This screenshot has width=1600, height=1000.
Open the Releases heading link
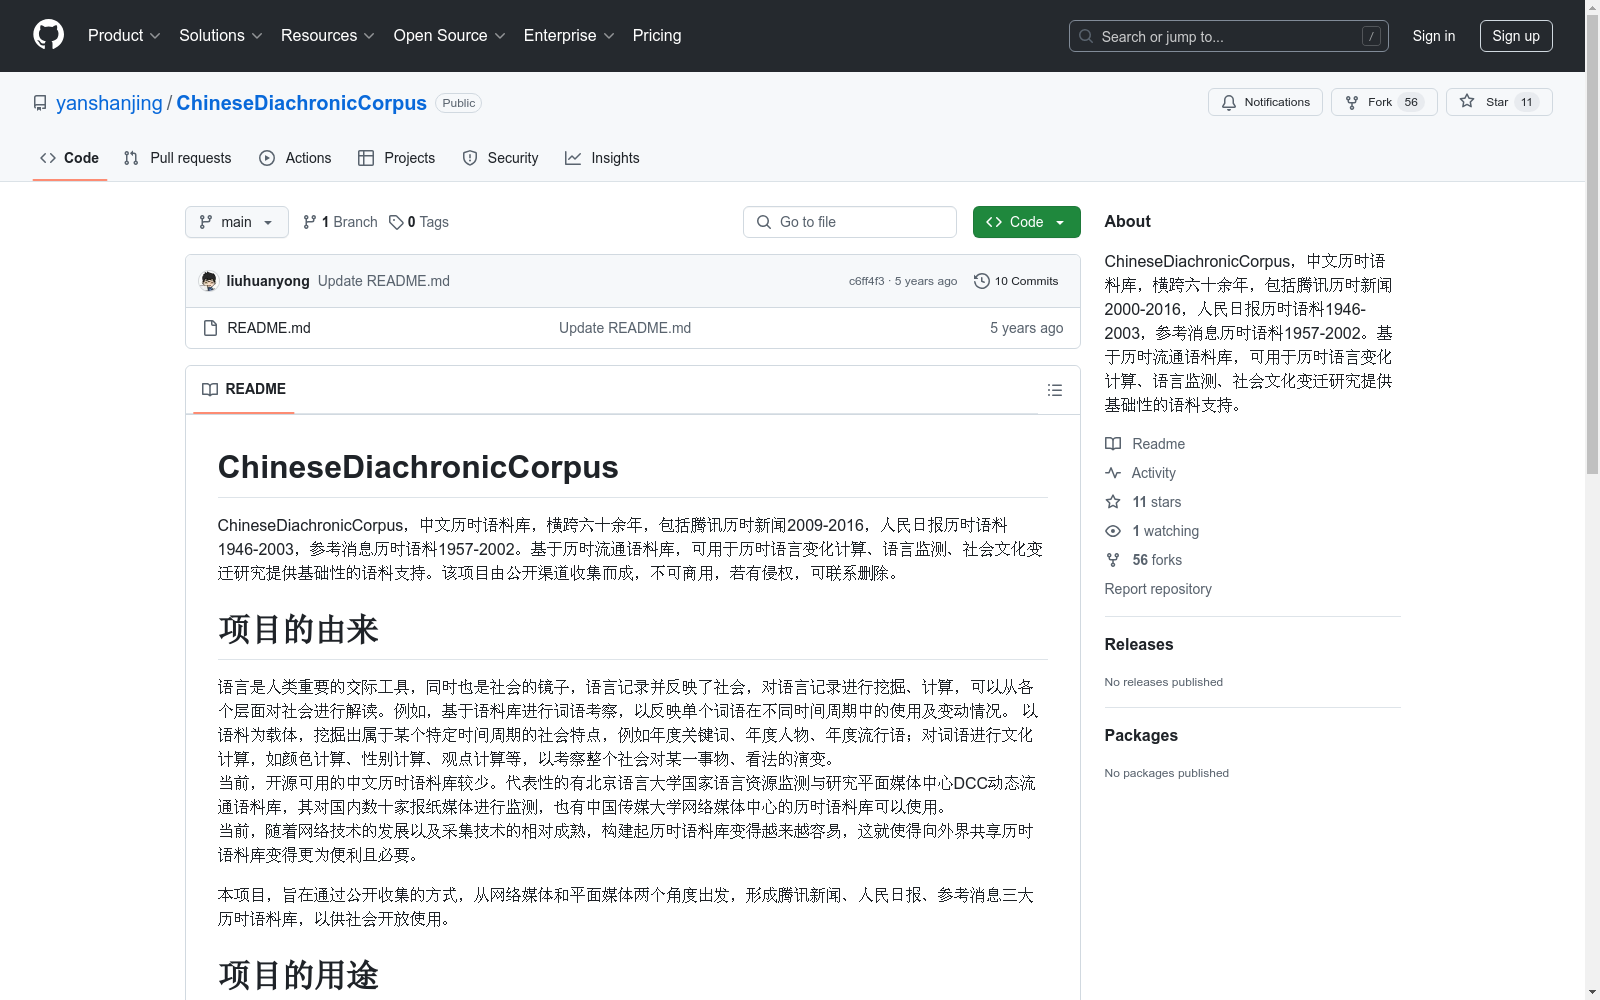pyautogui.click(x=1139, y=645)
